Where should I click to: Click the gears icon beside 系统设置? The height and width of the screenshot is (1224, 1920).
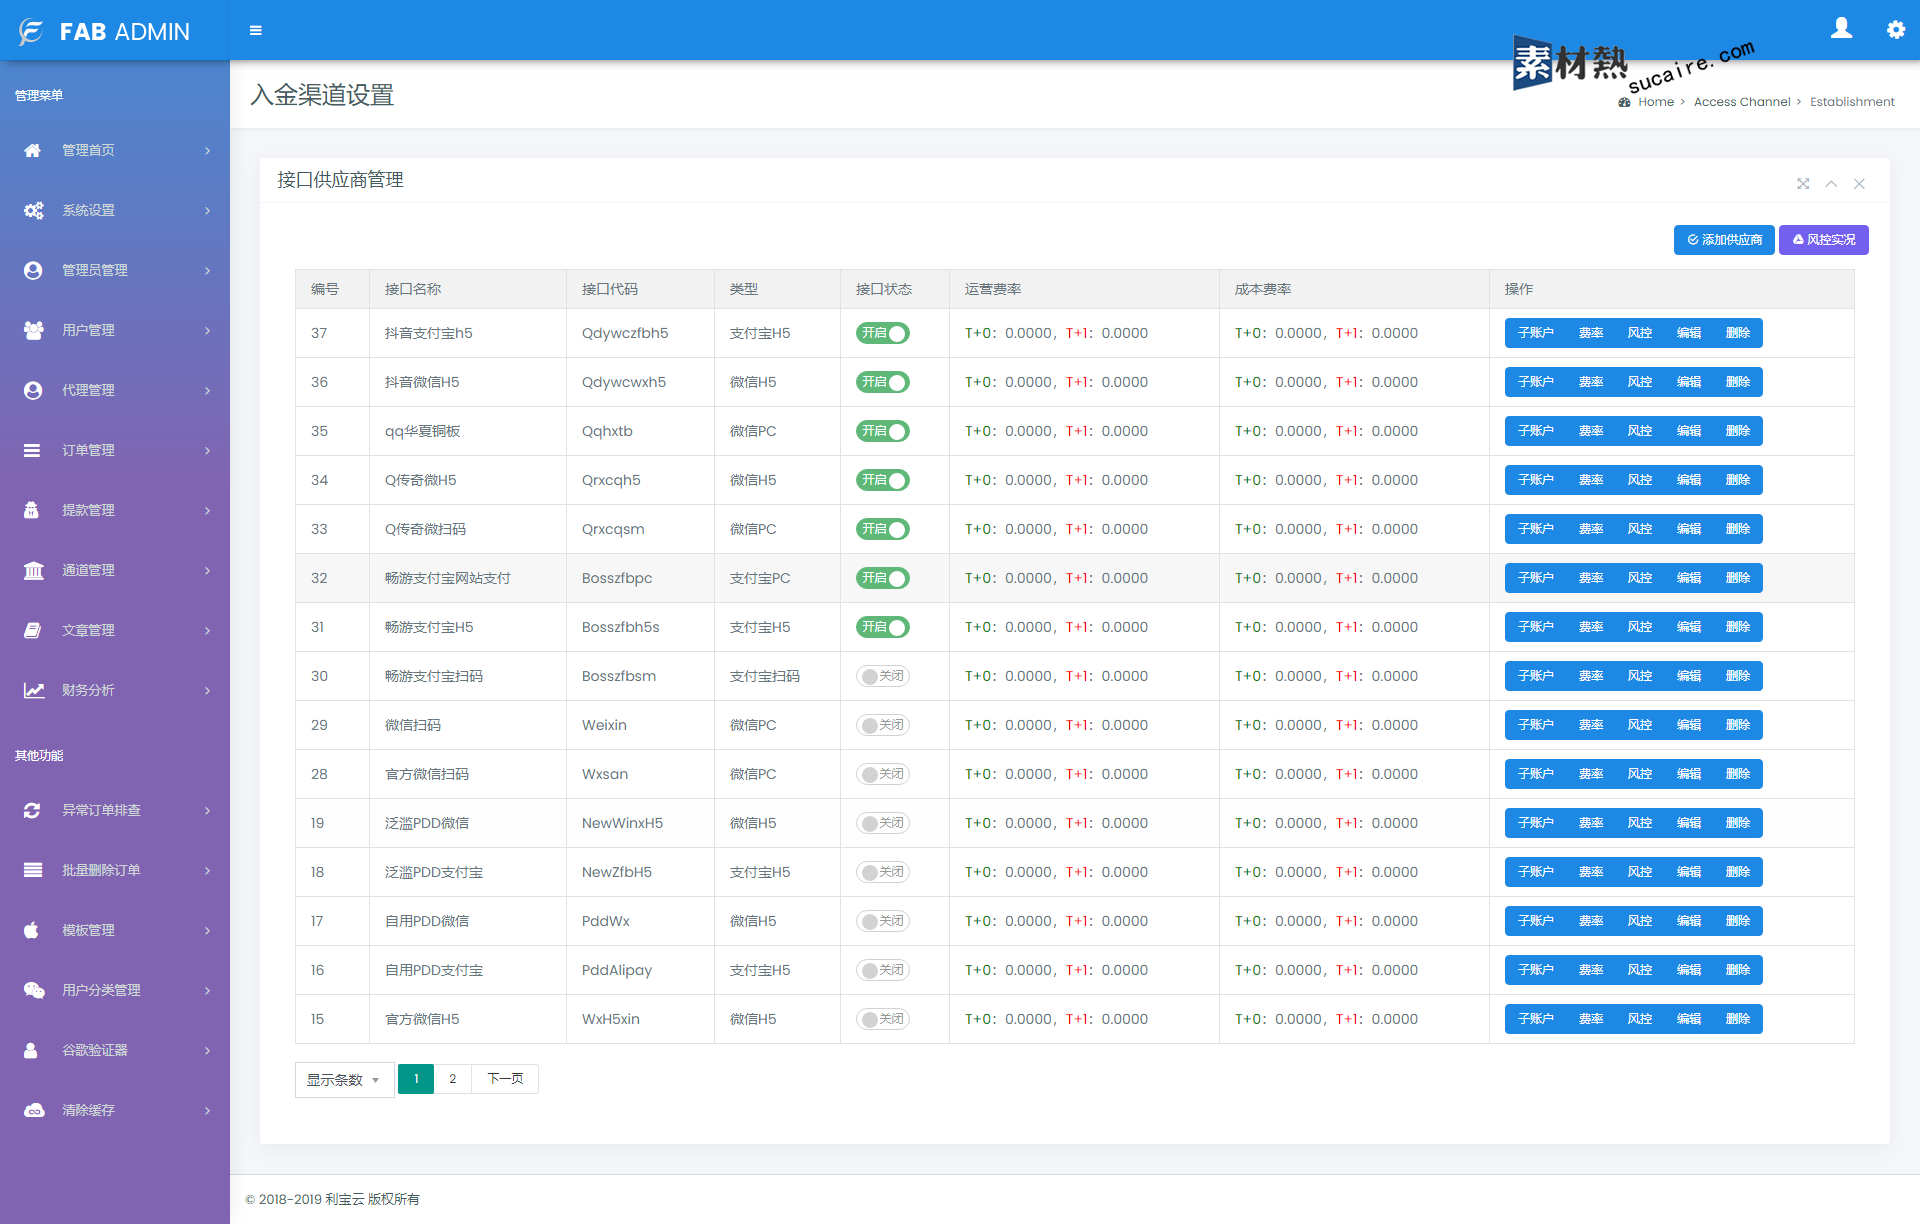(x=33, y=210)
